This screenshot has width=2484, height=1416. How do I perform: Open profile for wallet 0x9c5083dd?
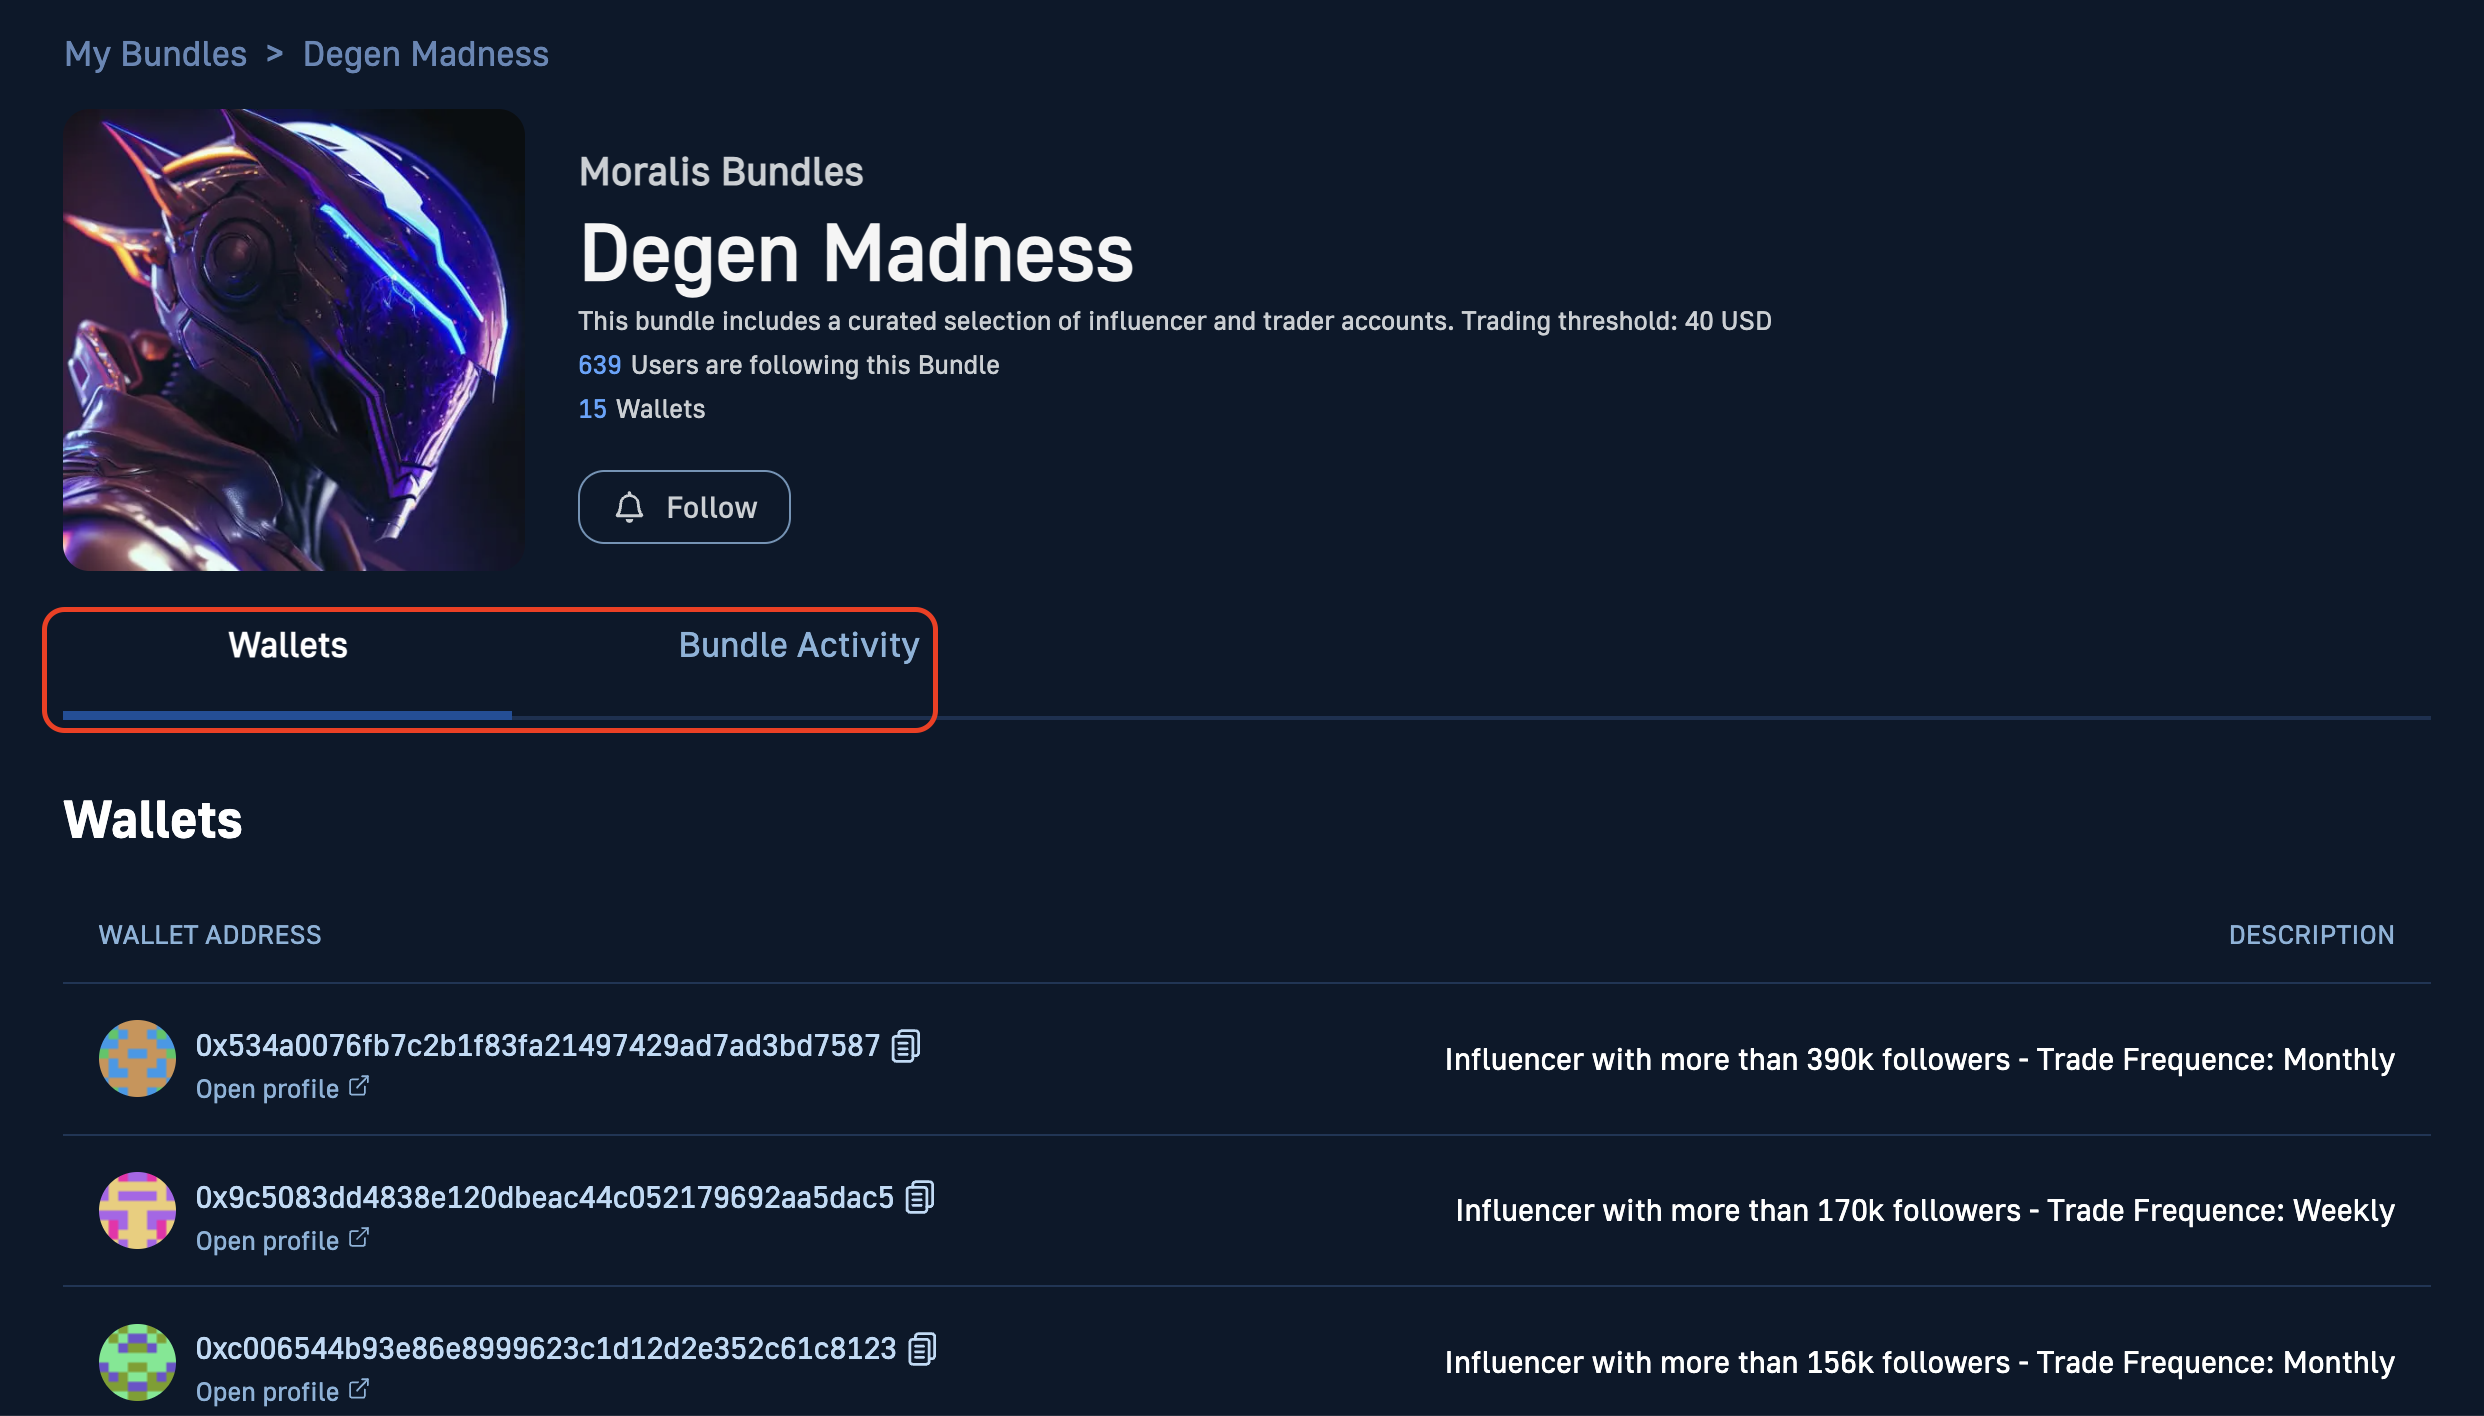click(x=283, y=1241)
